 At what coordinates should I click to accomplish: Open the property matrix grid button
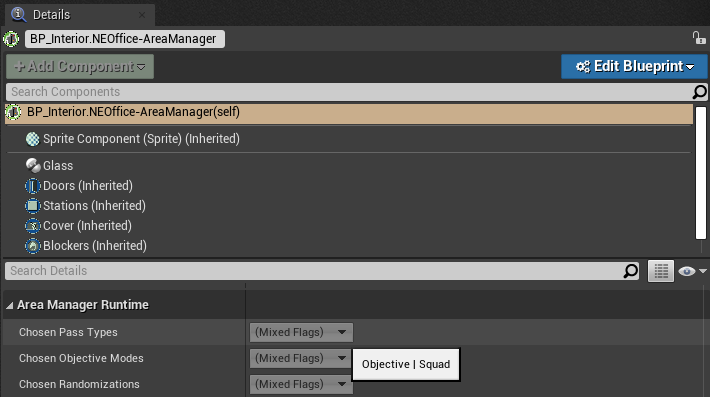(x=661, y=271)
